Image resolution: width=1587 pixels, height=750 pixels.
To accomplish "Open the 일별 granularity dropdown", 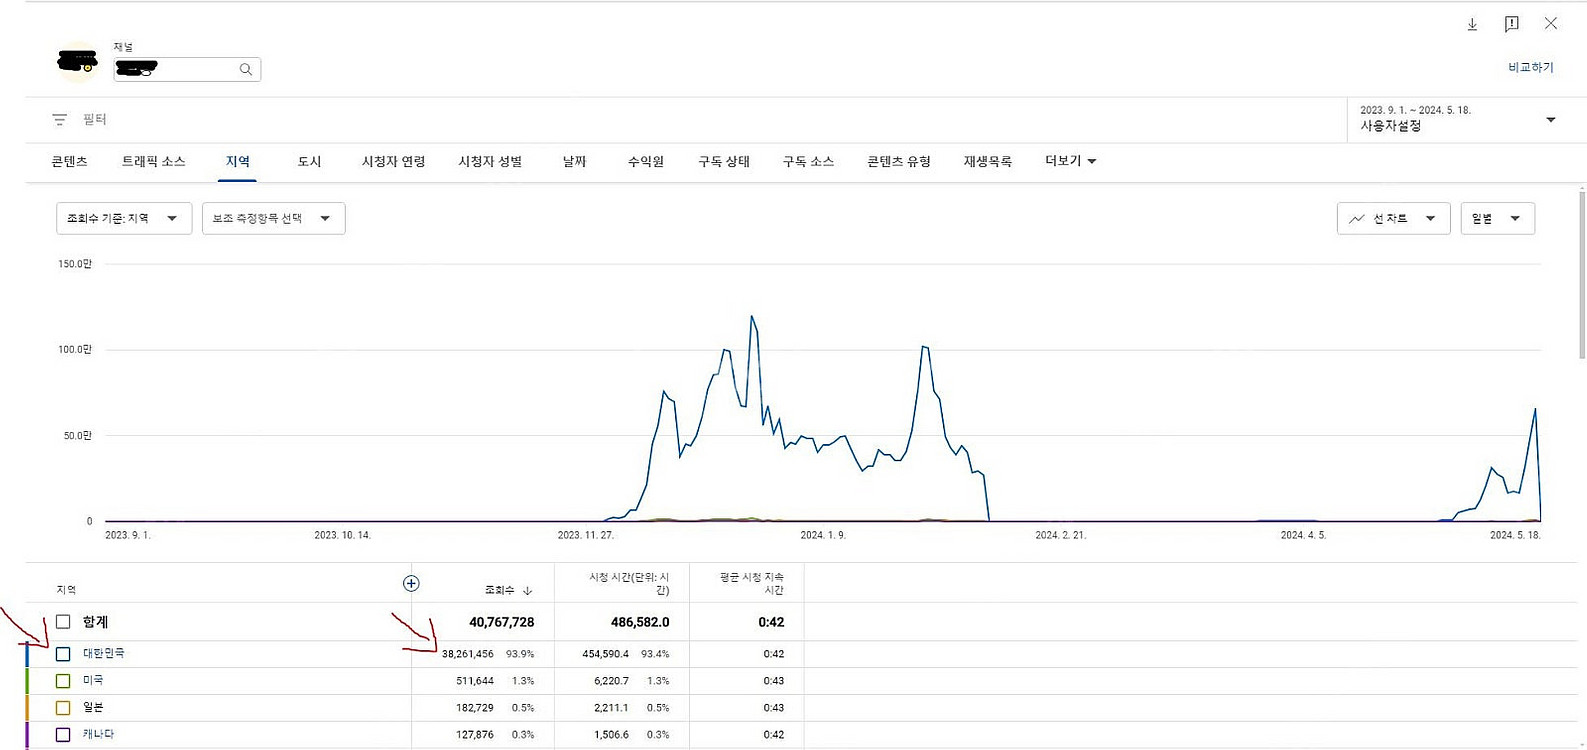I will click(1497, 218).
